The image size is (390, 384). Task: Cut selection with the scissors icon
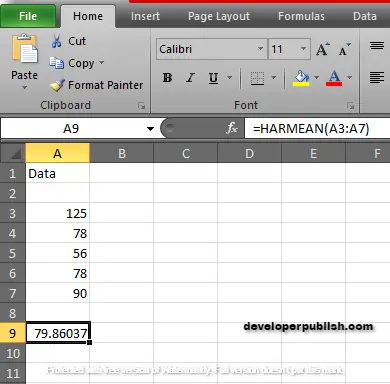pyautogui.click(x=56, y=41)
